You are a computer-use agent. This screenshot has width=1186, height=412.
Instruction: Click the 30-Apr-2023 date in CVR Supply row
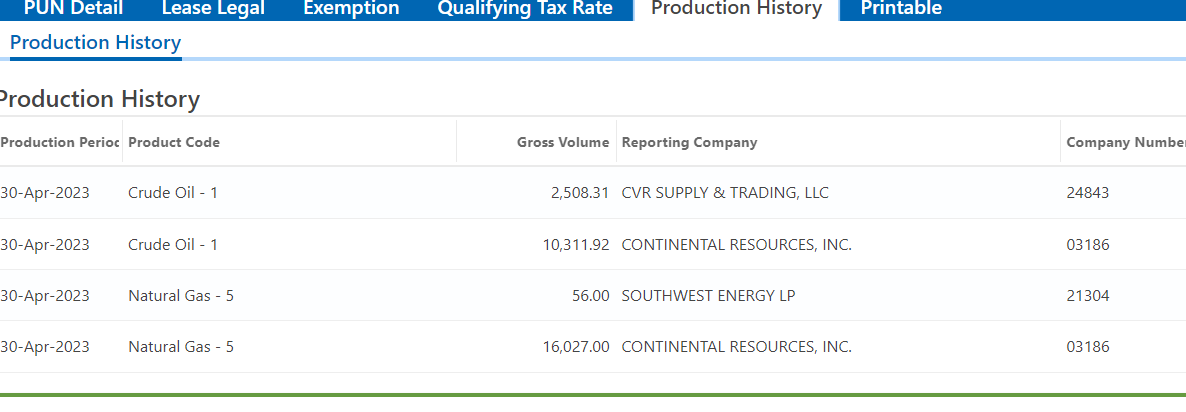tap(45, 193)
